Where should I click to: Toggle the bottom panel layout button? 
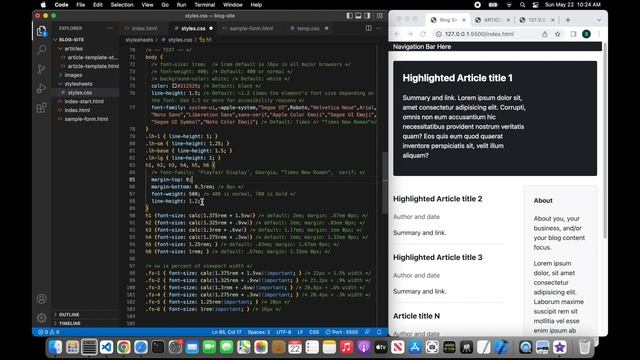[x=358, y=16]
